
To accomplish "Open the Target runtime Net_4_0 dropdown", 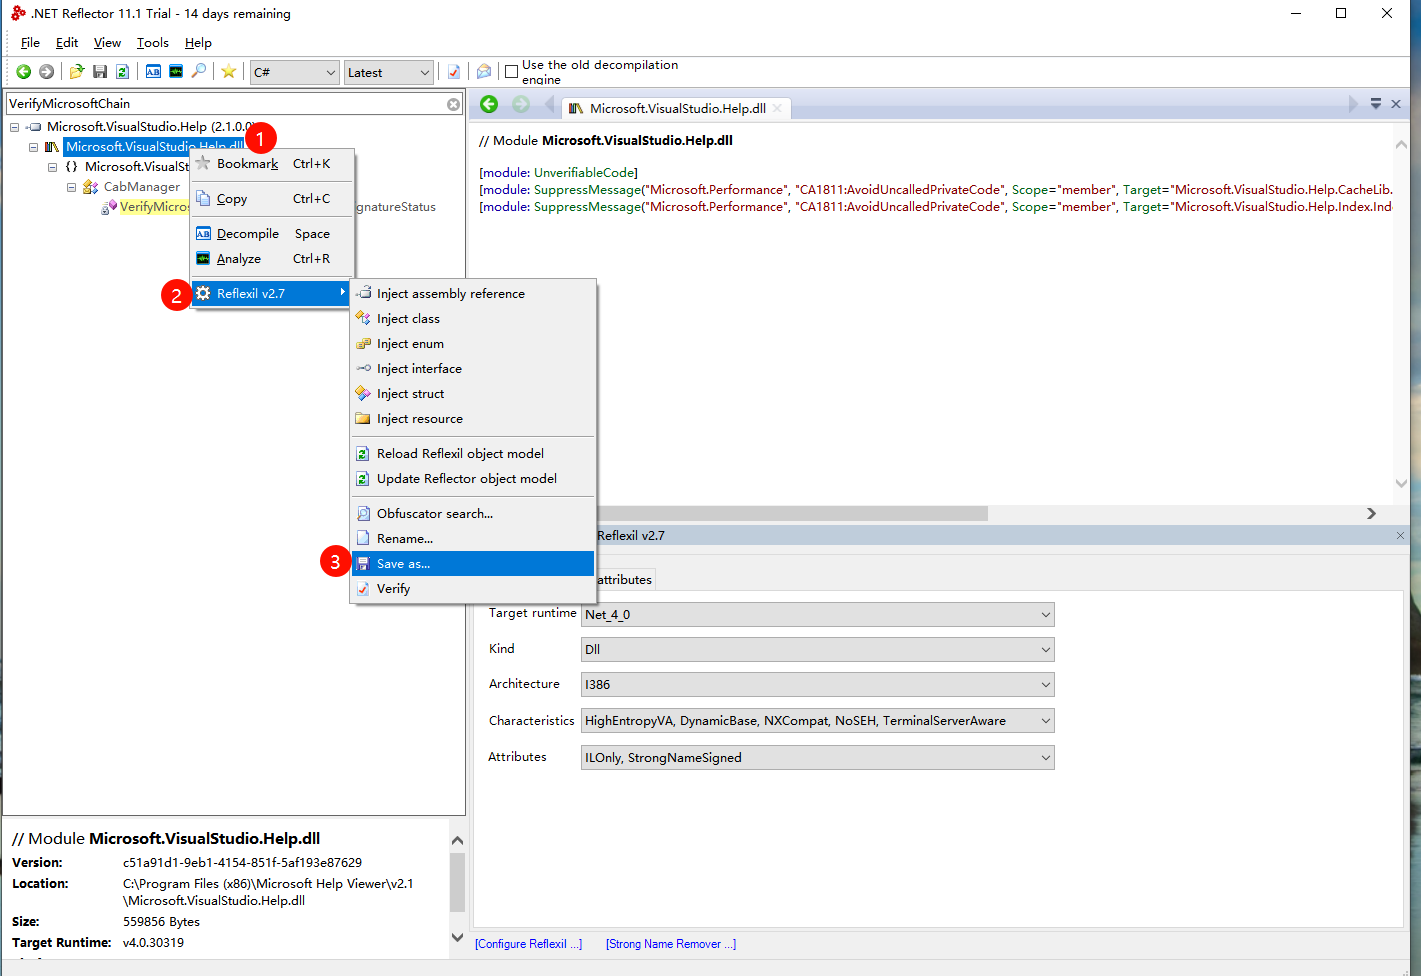I will (818, 615).
